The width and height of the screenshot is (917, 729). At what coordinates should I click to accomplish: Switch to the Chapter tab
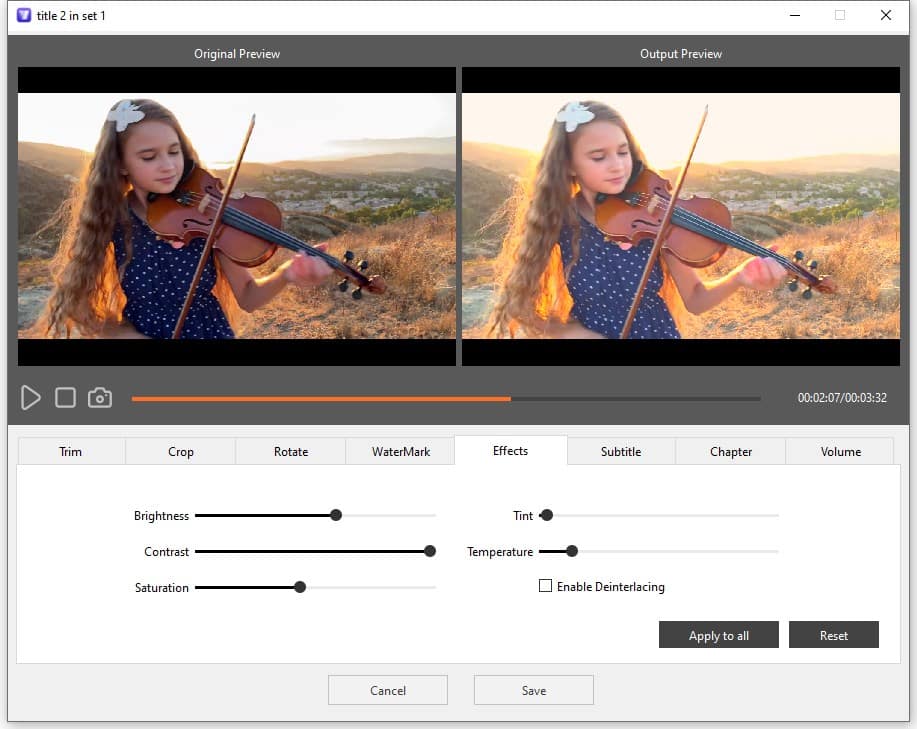[x=729, y=451]
